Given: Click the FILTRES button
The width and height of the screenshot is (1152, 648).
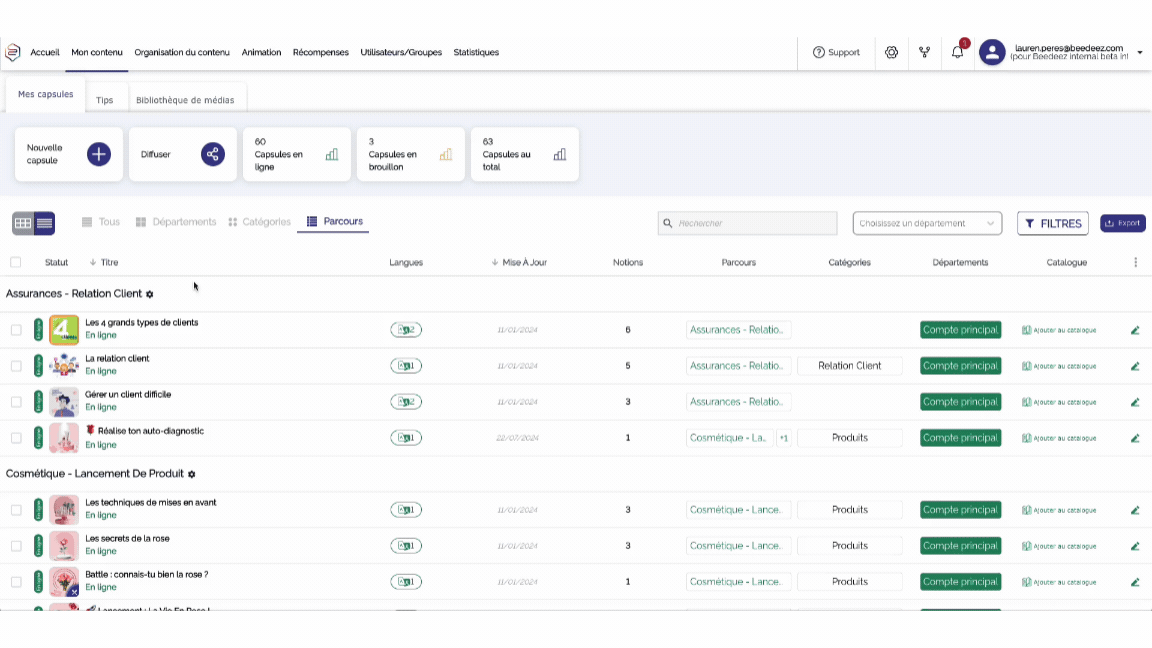Looking at the screenshot, I should [1052, 223].
